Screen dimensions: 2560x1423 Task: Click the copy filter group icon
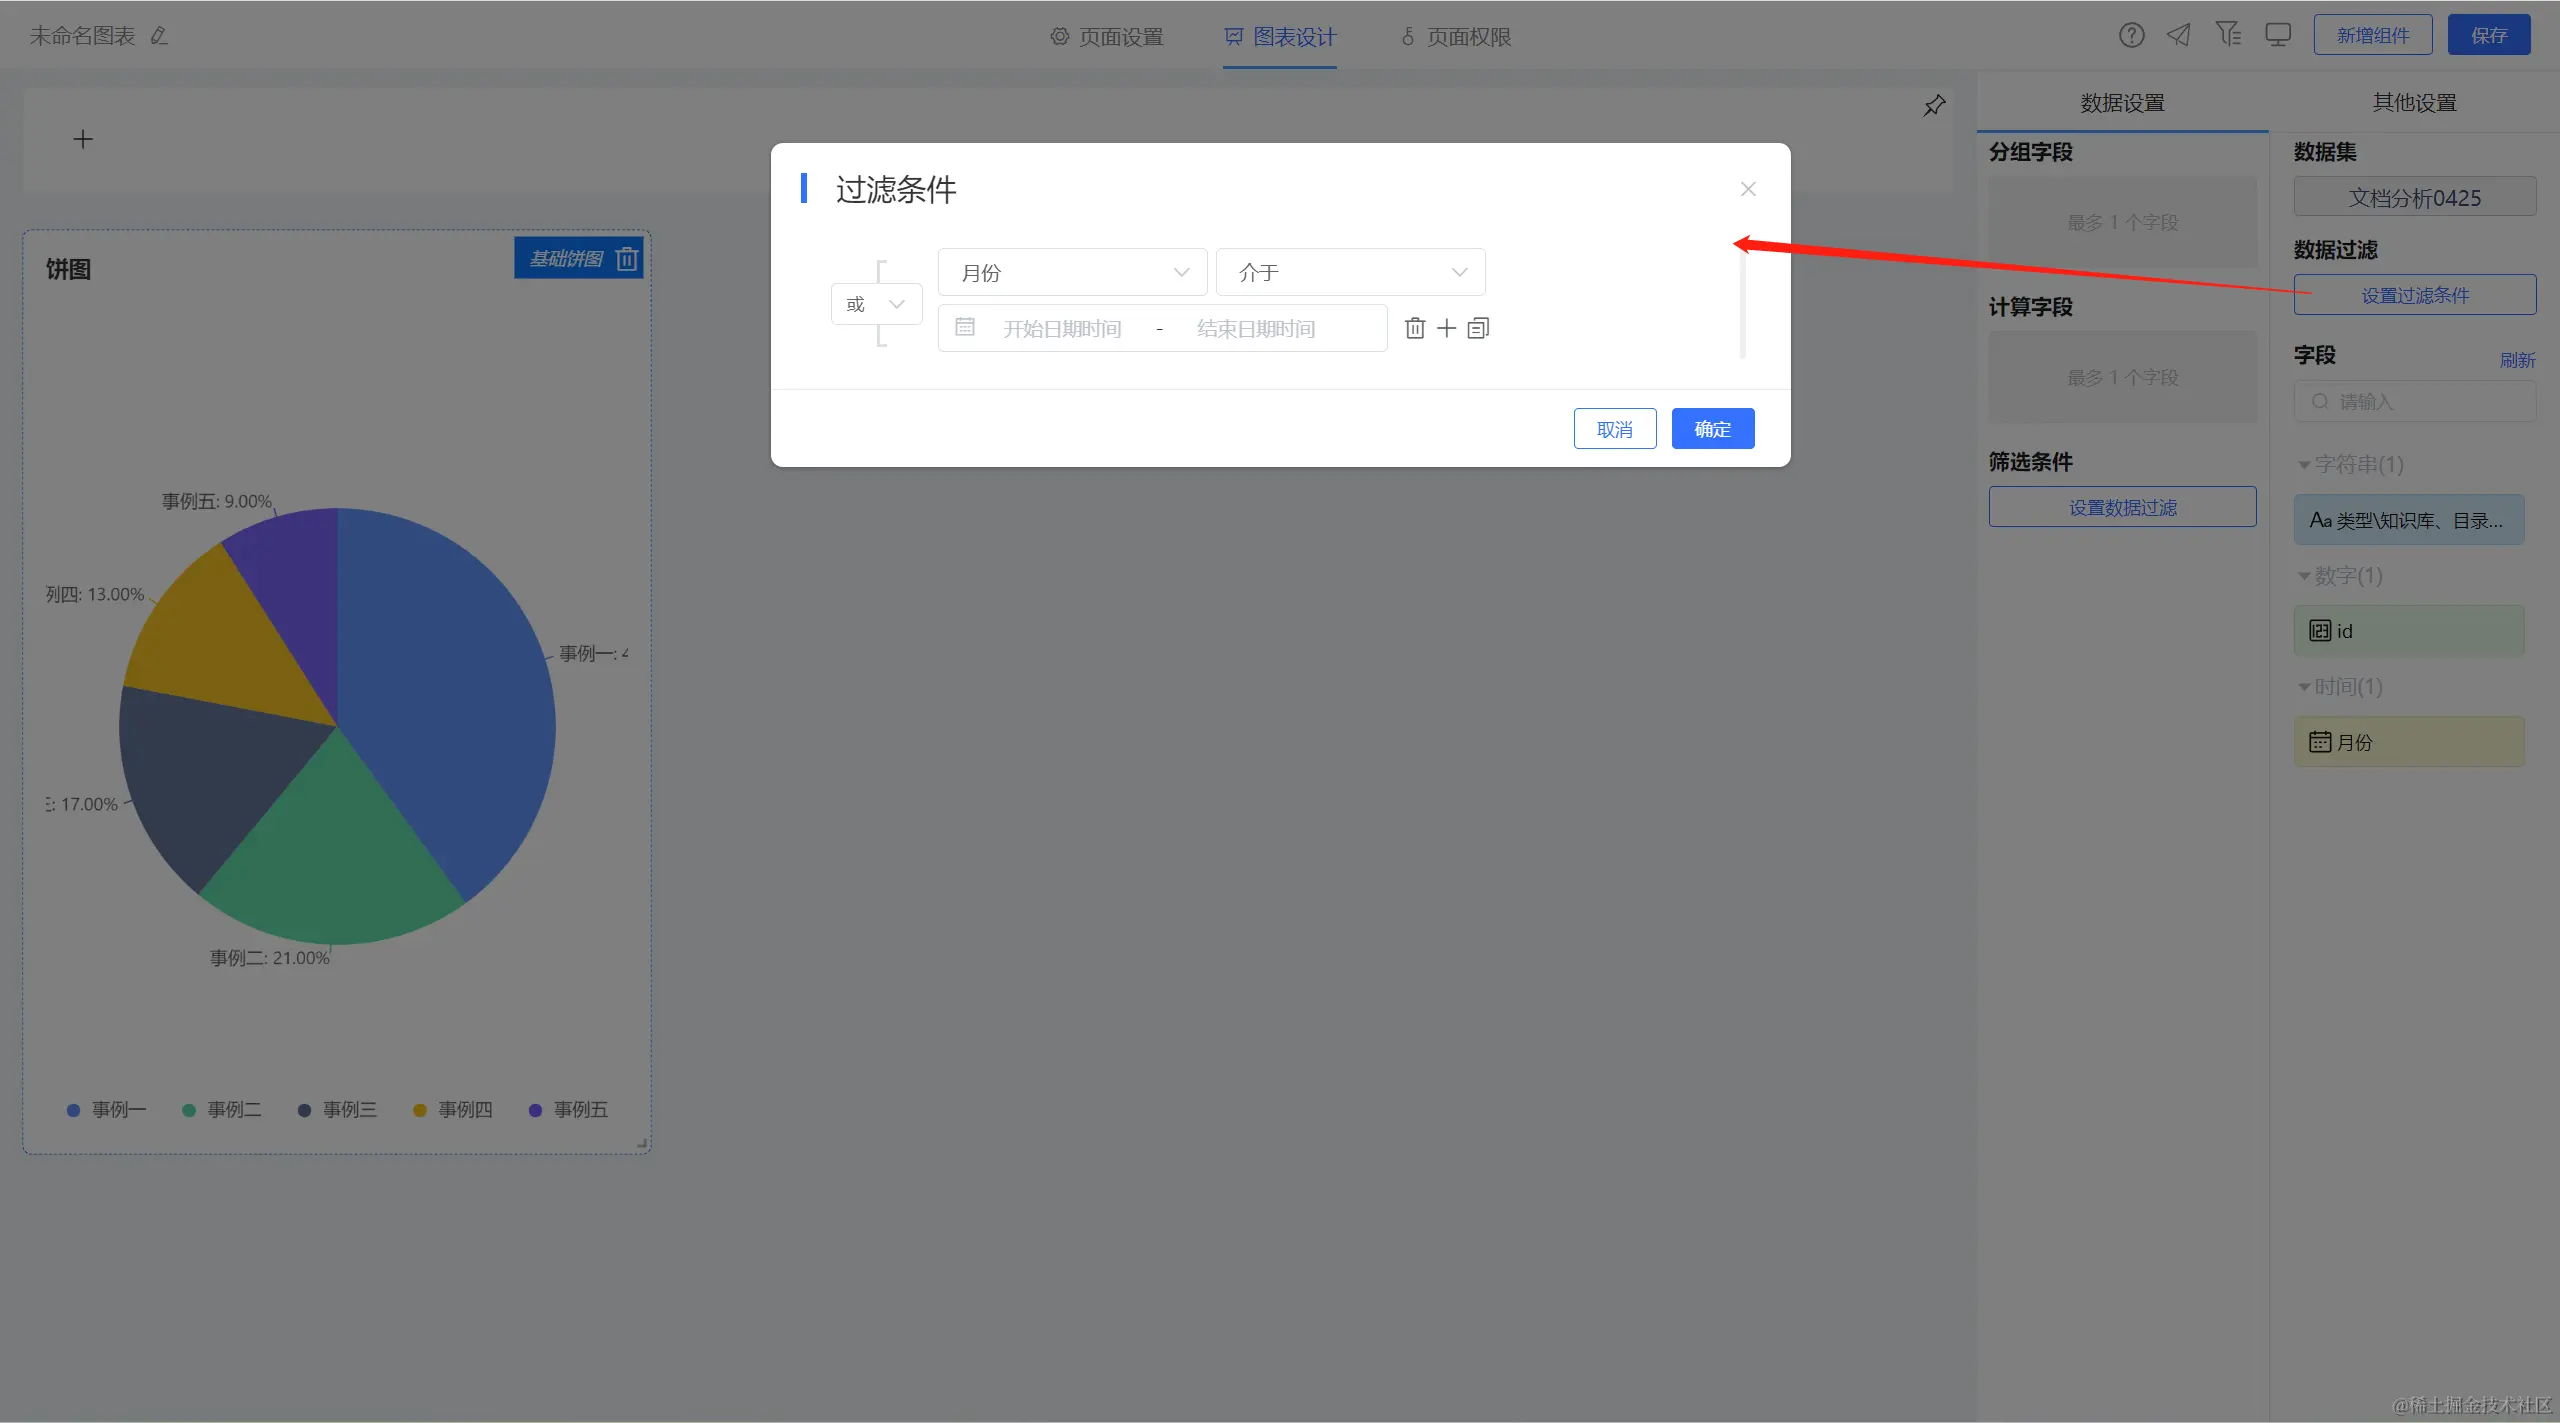tap(1478, 328)
